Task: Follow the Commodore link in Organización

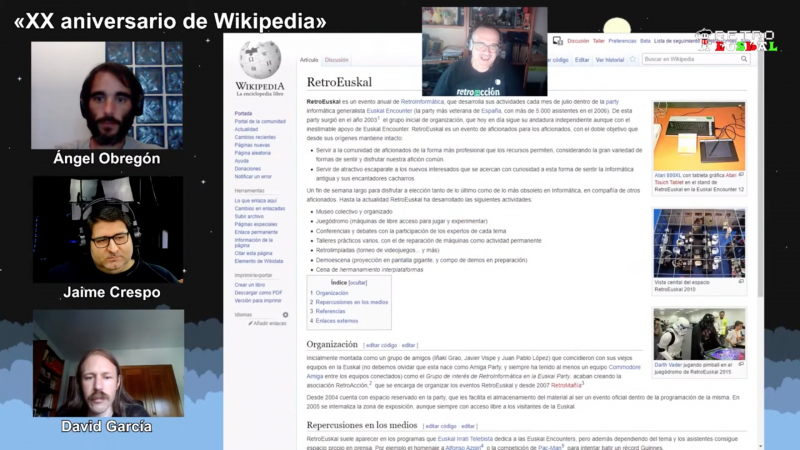Action: coord(624,367)
